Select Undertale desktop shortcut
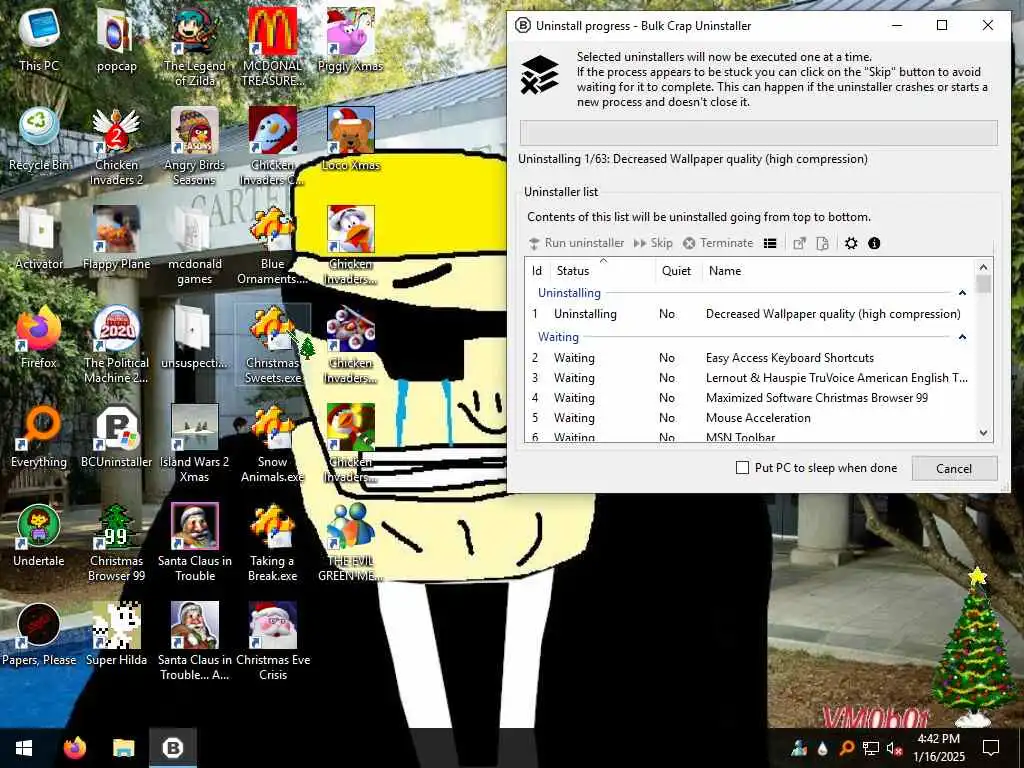 click(39, 535)
